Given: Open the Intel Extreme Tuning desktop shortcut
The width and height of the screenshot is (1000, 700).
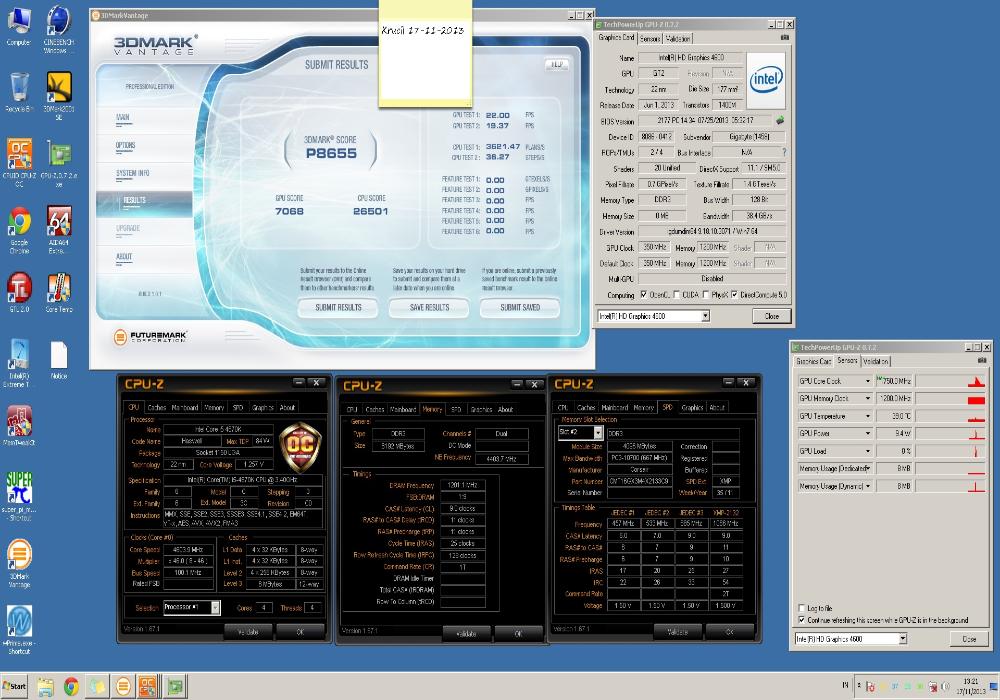Looking at the screenshot, I should 17,362.
